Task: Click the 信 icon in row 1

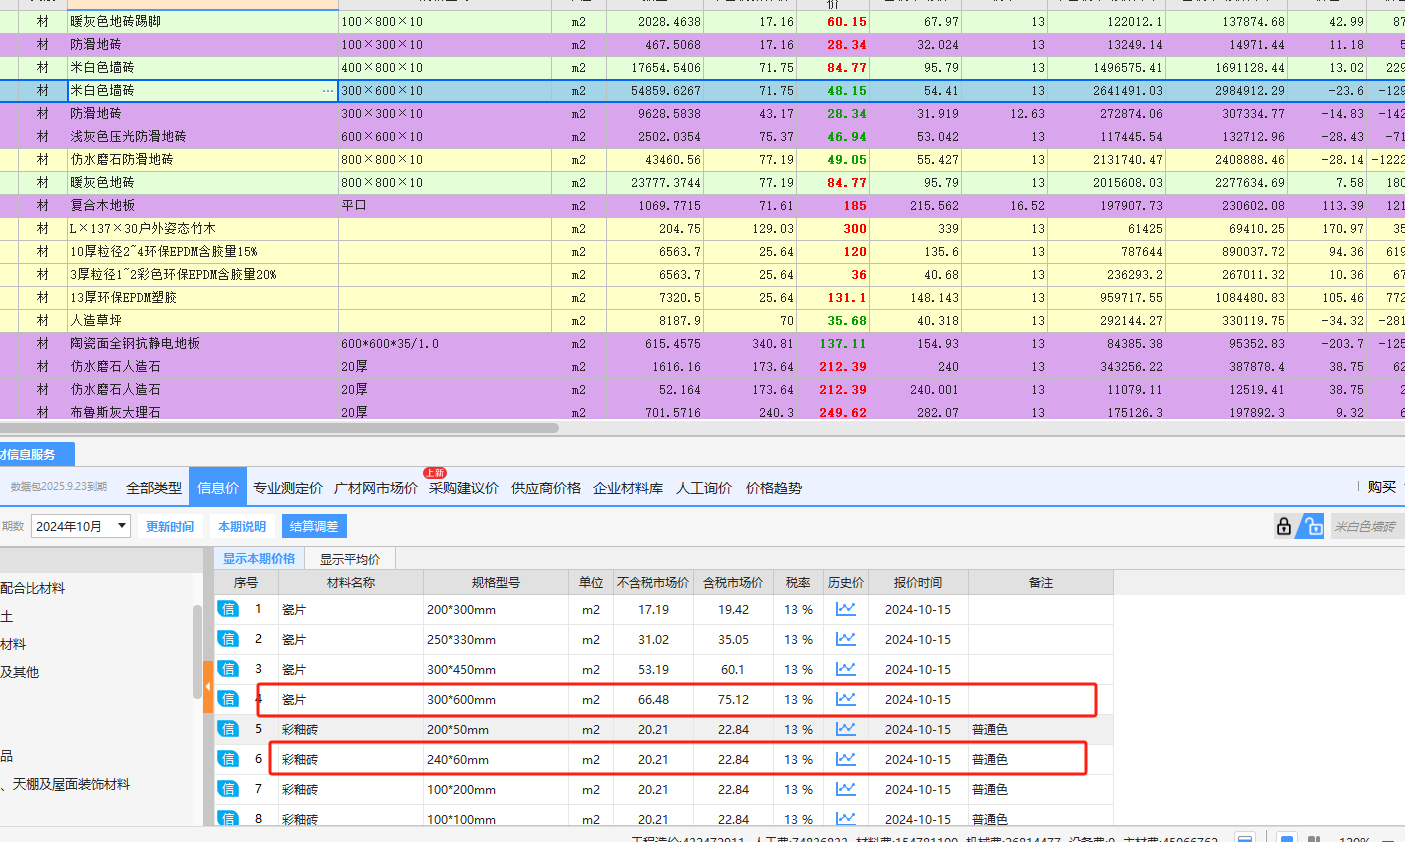Action: [228, 609]
